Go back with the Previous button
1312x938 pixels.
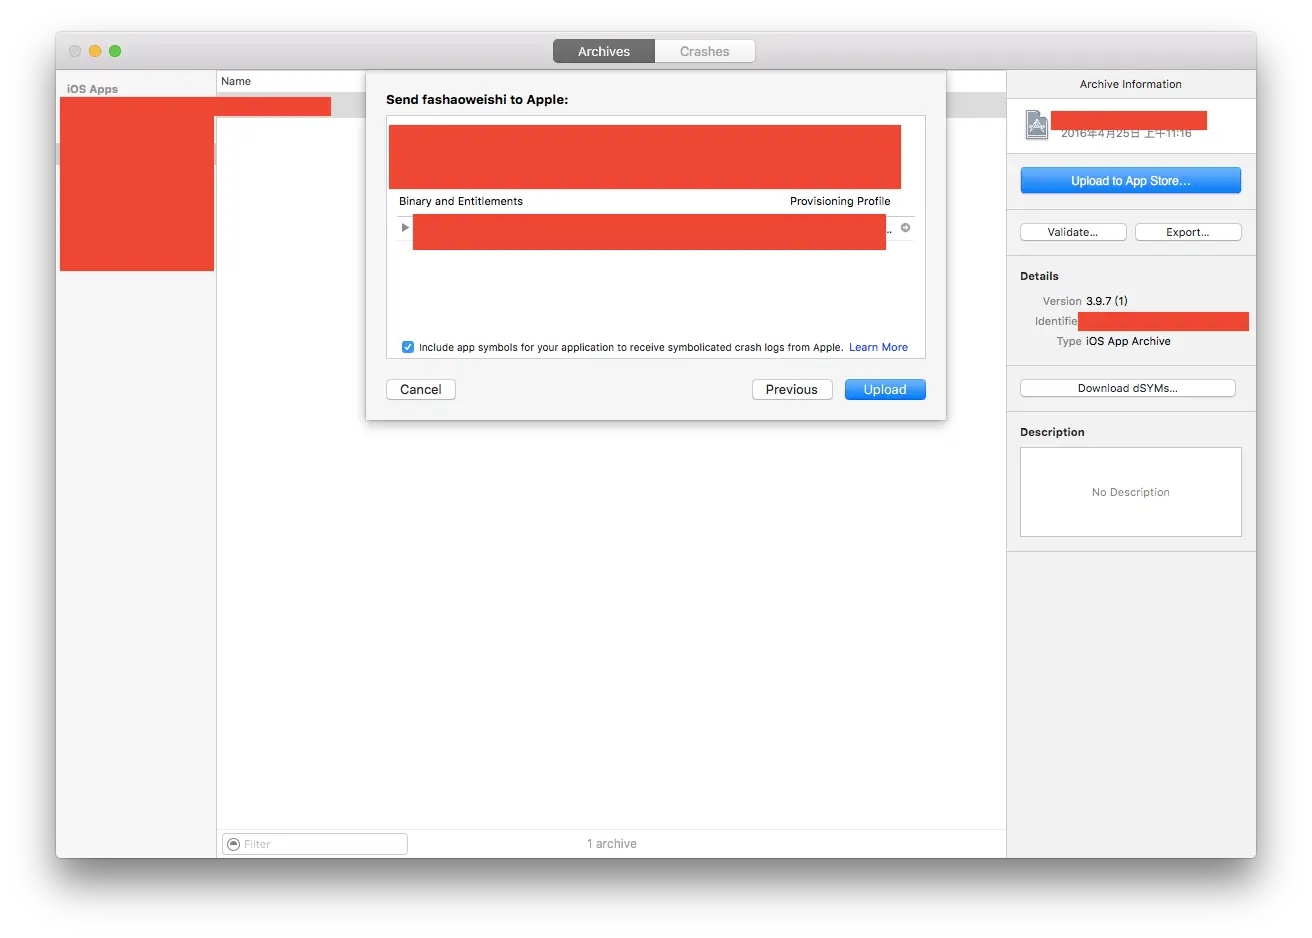pyautogui.click(x=792, y=390)
